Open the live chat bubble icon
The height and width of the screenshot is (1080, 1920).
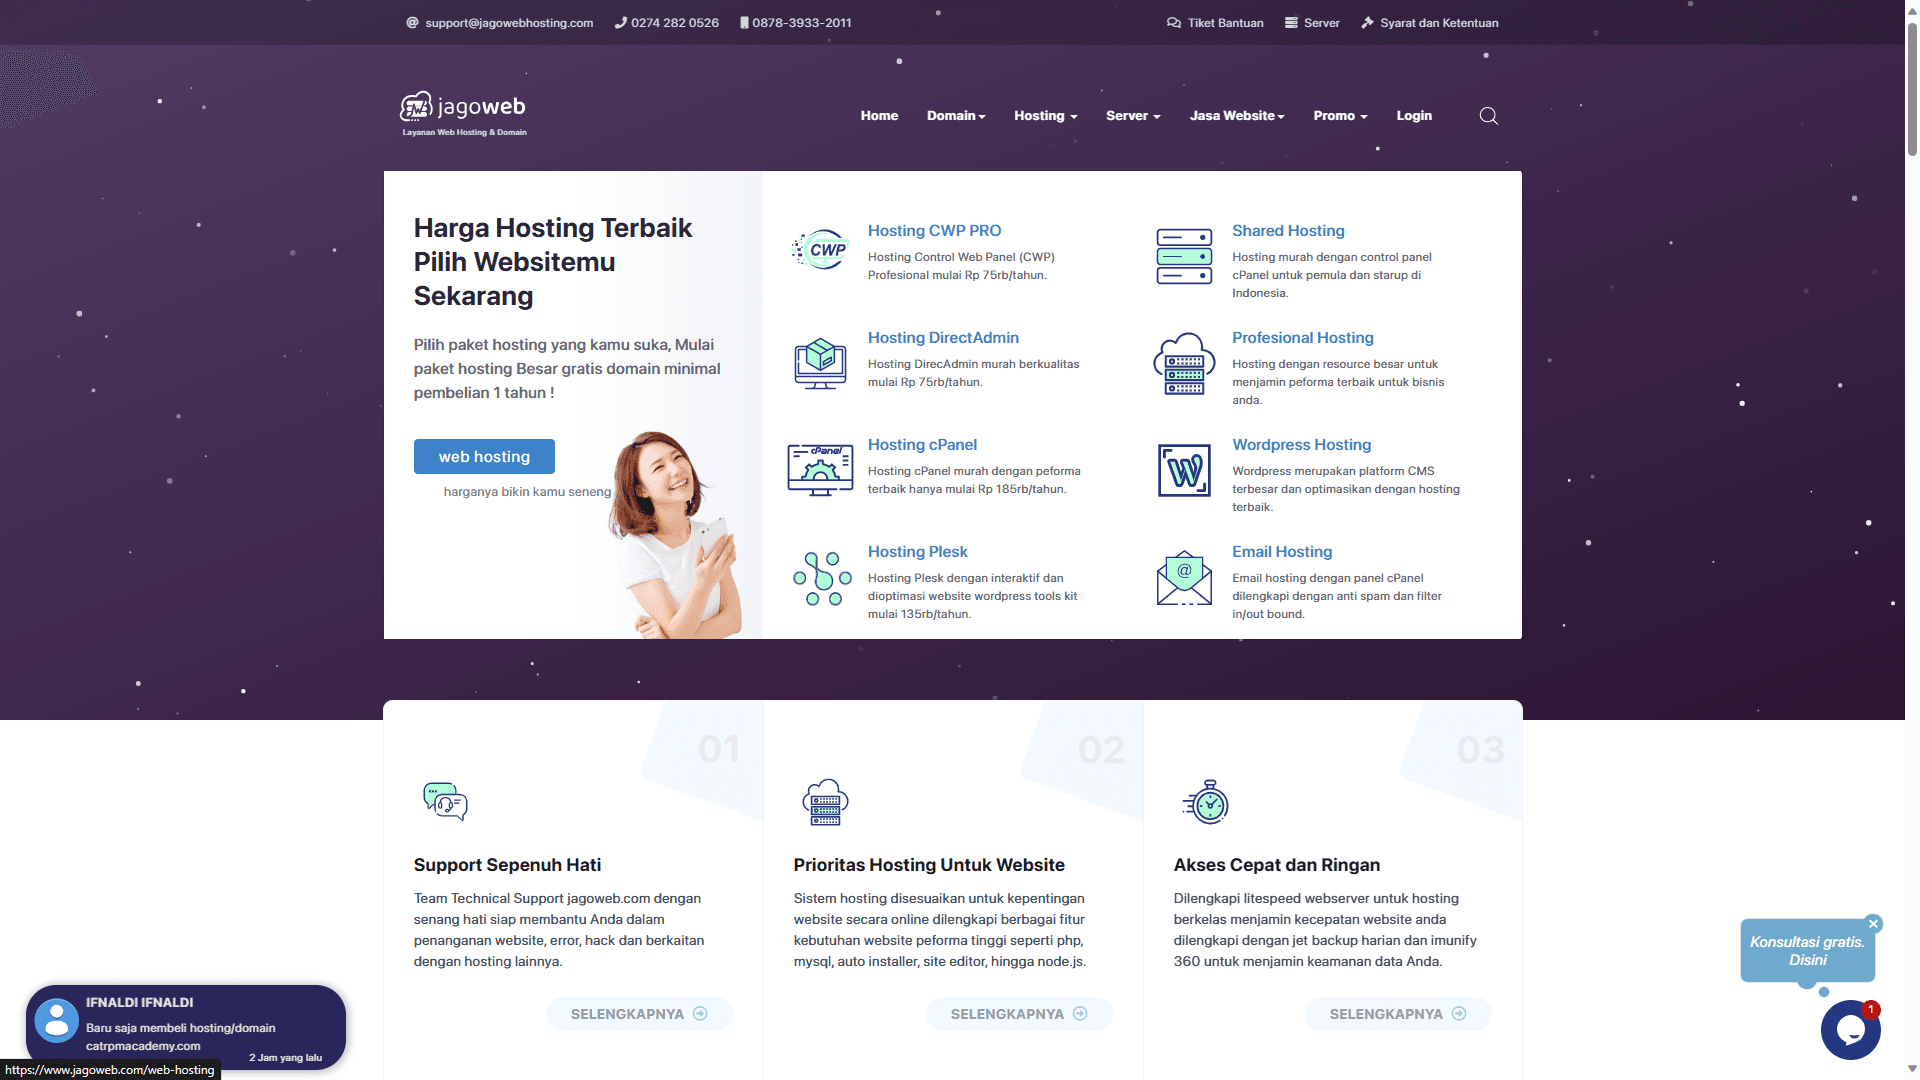coord(1850,1029)
